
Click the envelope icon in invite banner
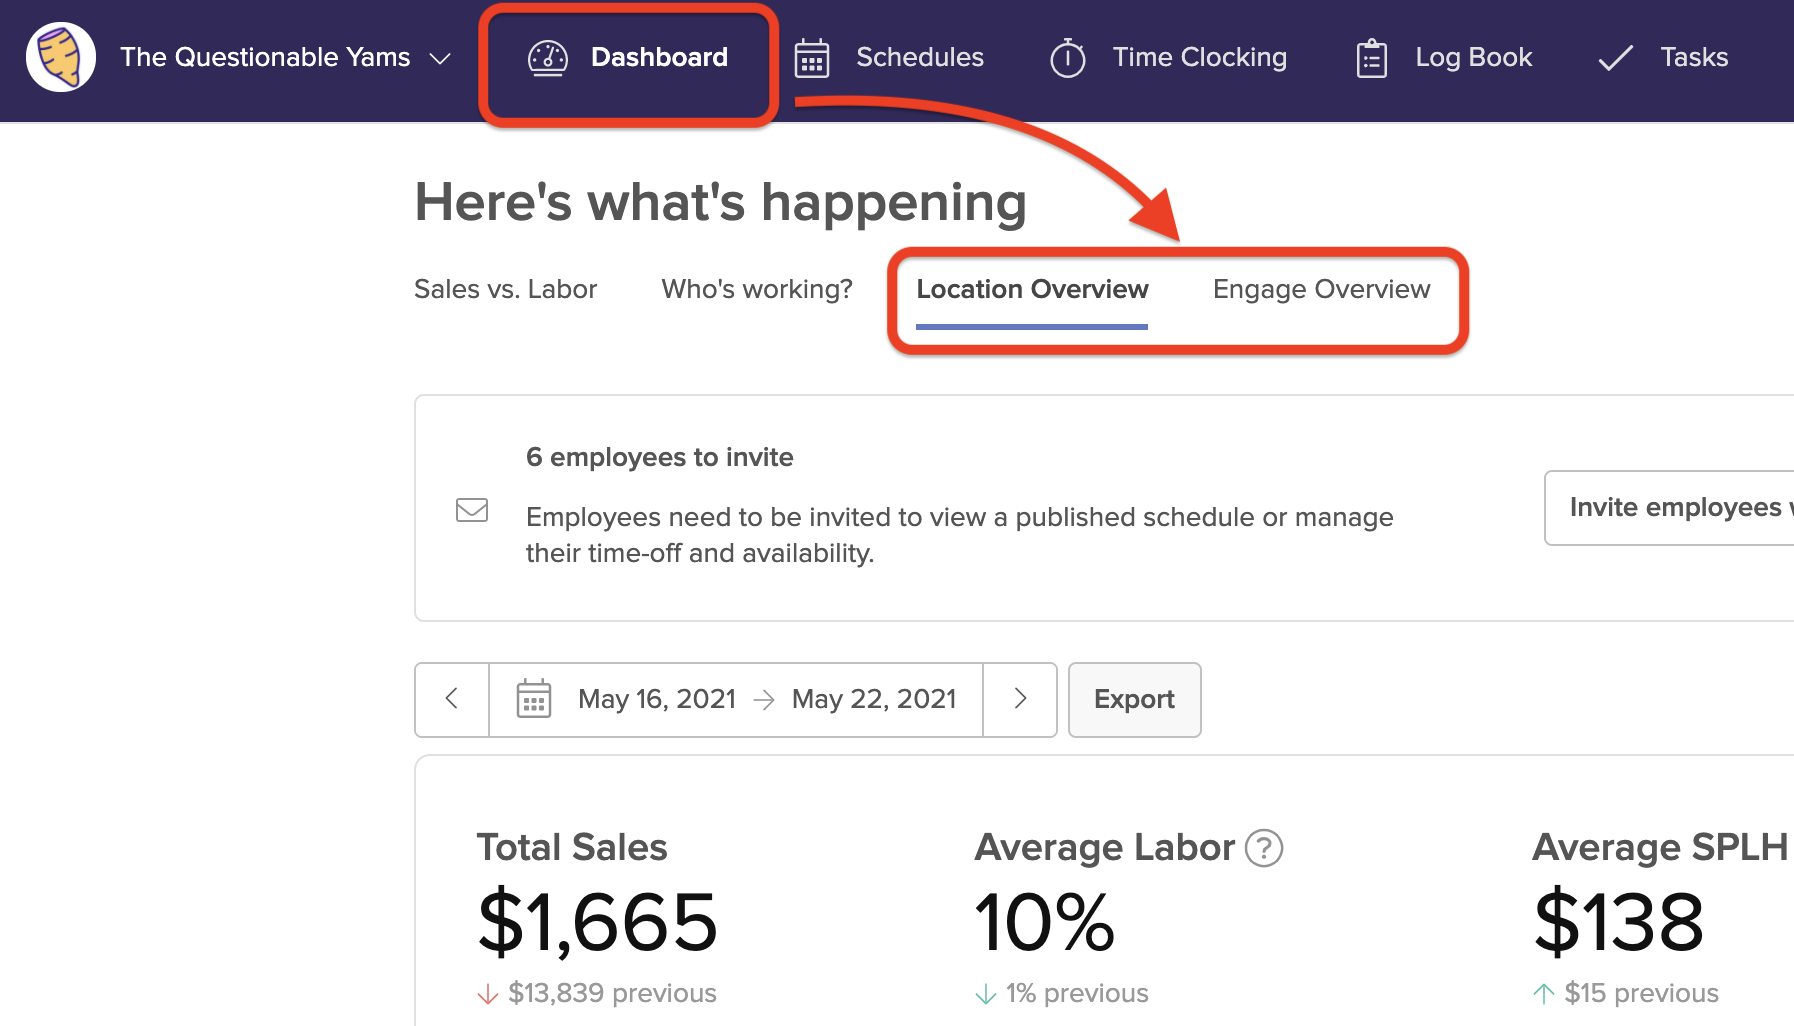coord(472,510)
